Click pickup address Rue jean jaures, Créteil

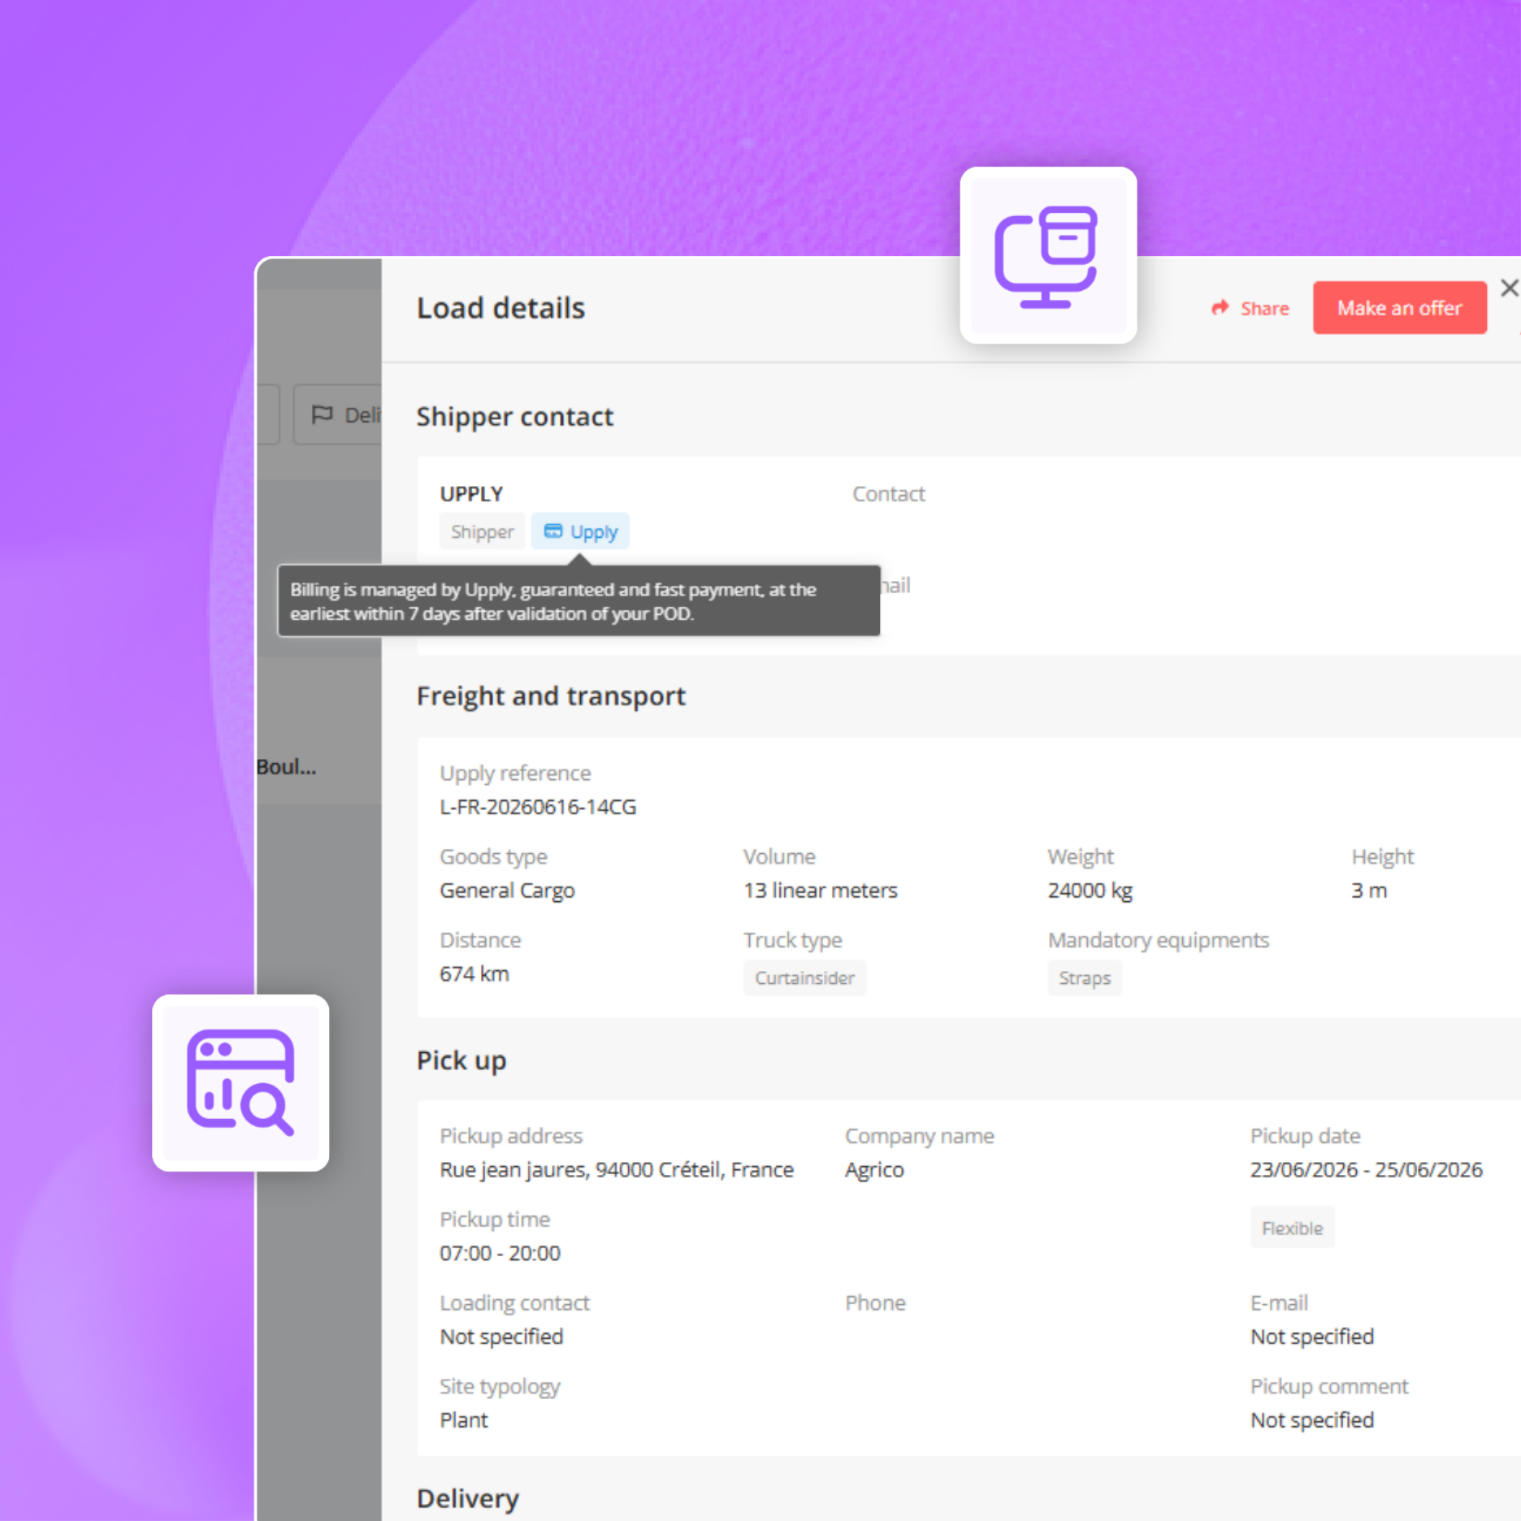pos(617,1170)
